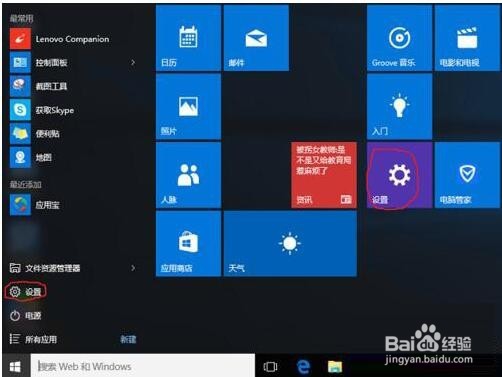Focus the 搜索 Web 和 Windows box

[x=143, y=367]
